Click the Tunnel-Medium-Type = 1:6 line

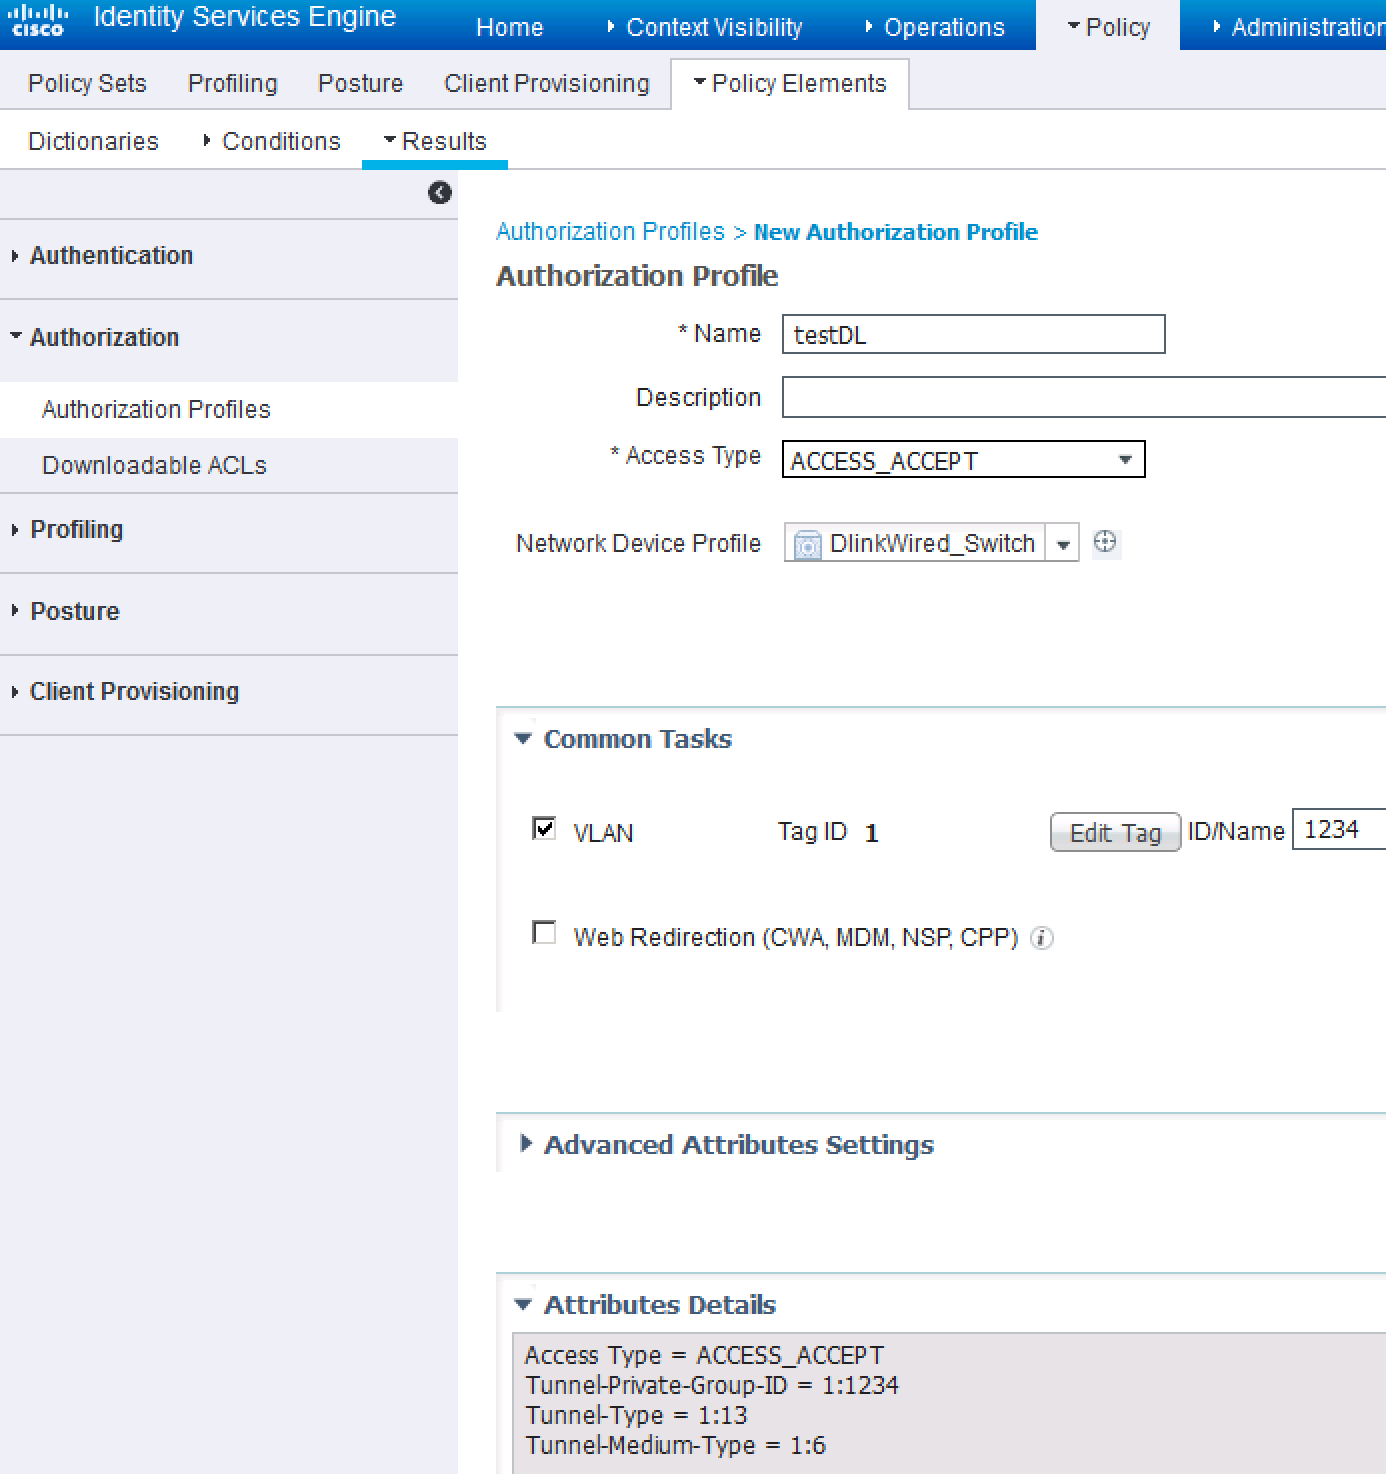[x=675, y=1445]
